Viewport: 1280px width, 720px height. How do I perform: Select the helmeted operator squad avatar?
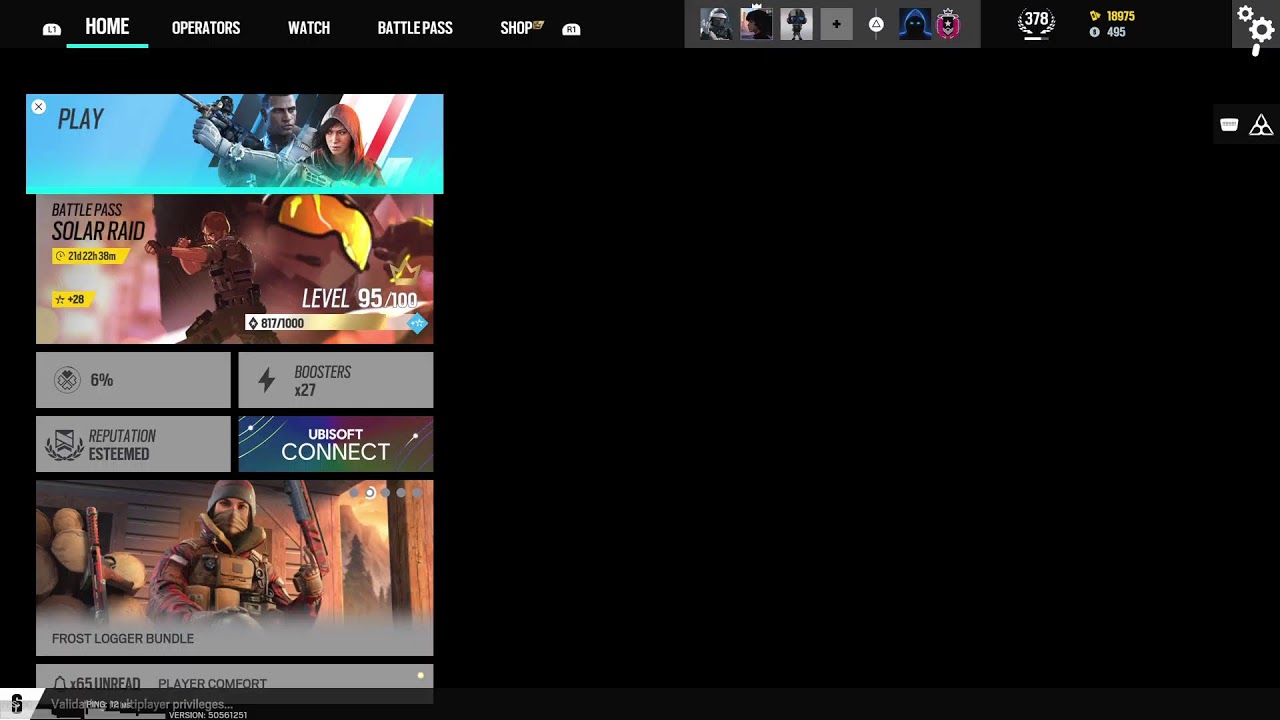pos(716,24)
